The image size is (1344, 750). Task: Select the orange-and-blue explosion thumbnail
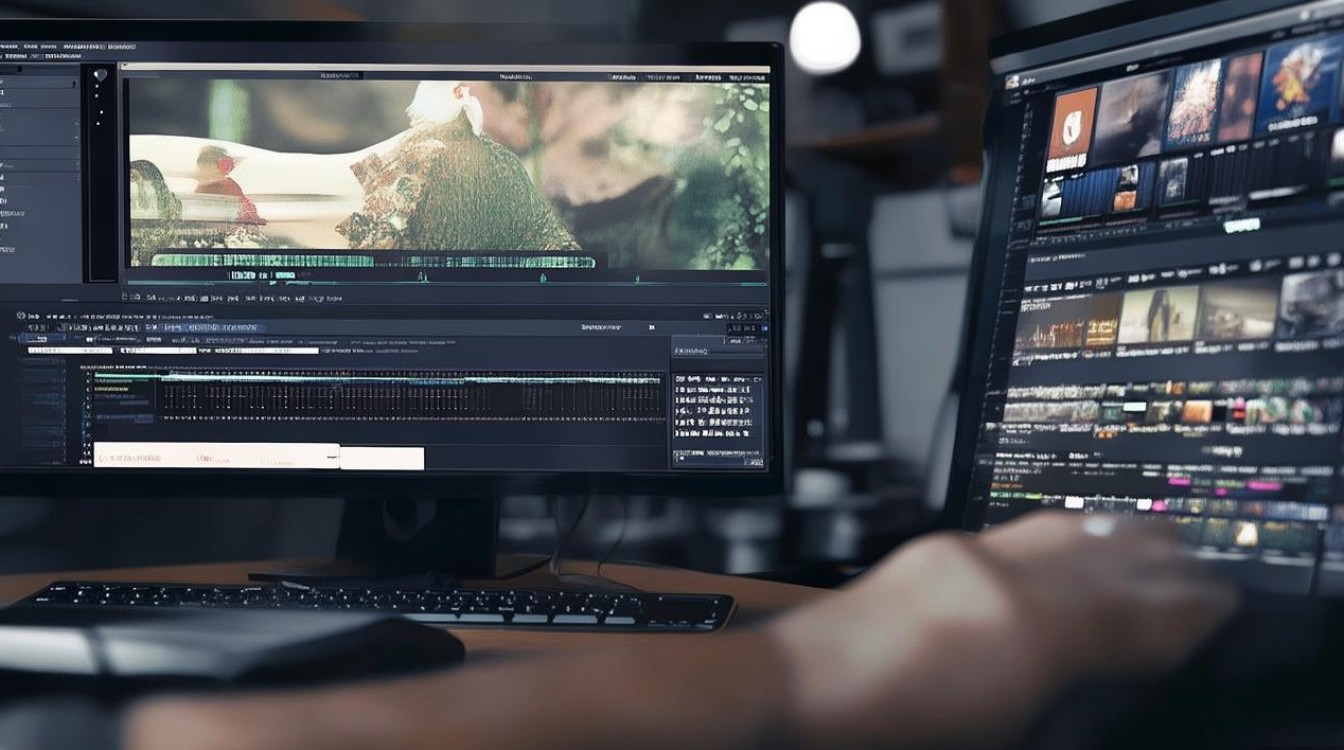[x=1297, y=85]
